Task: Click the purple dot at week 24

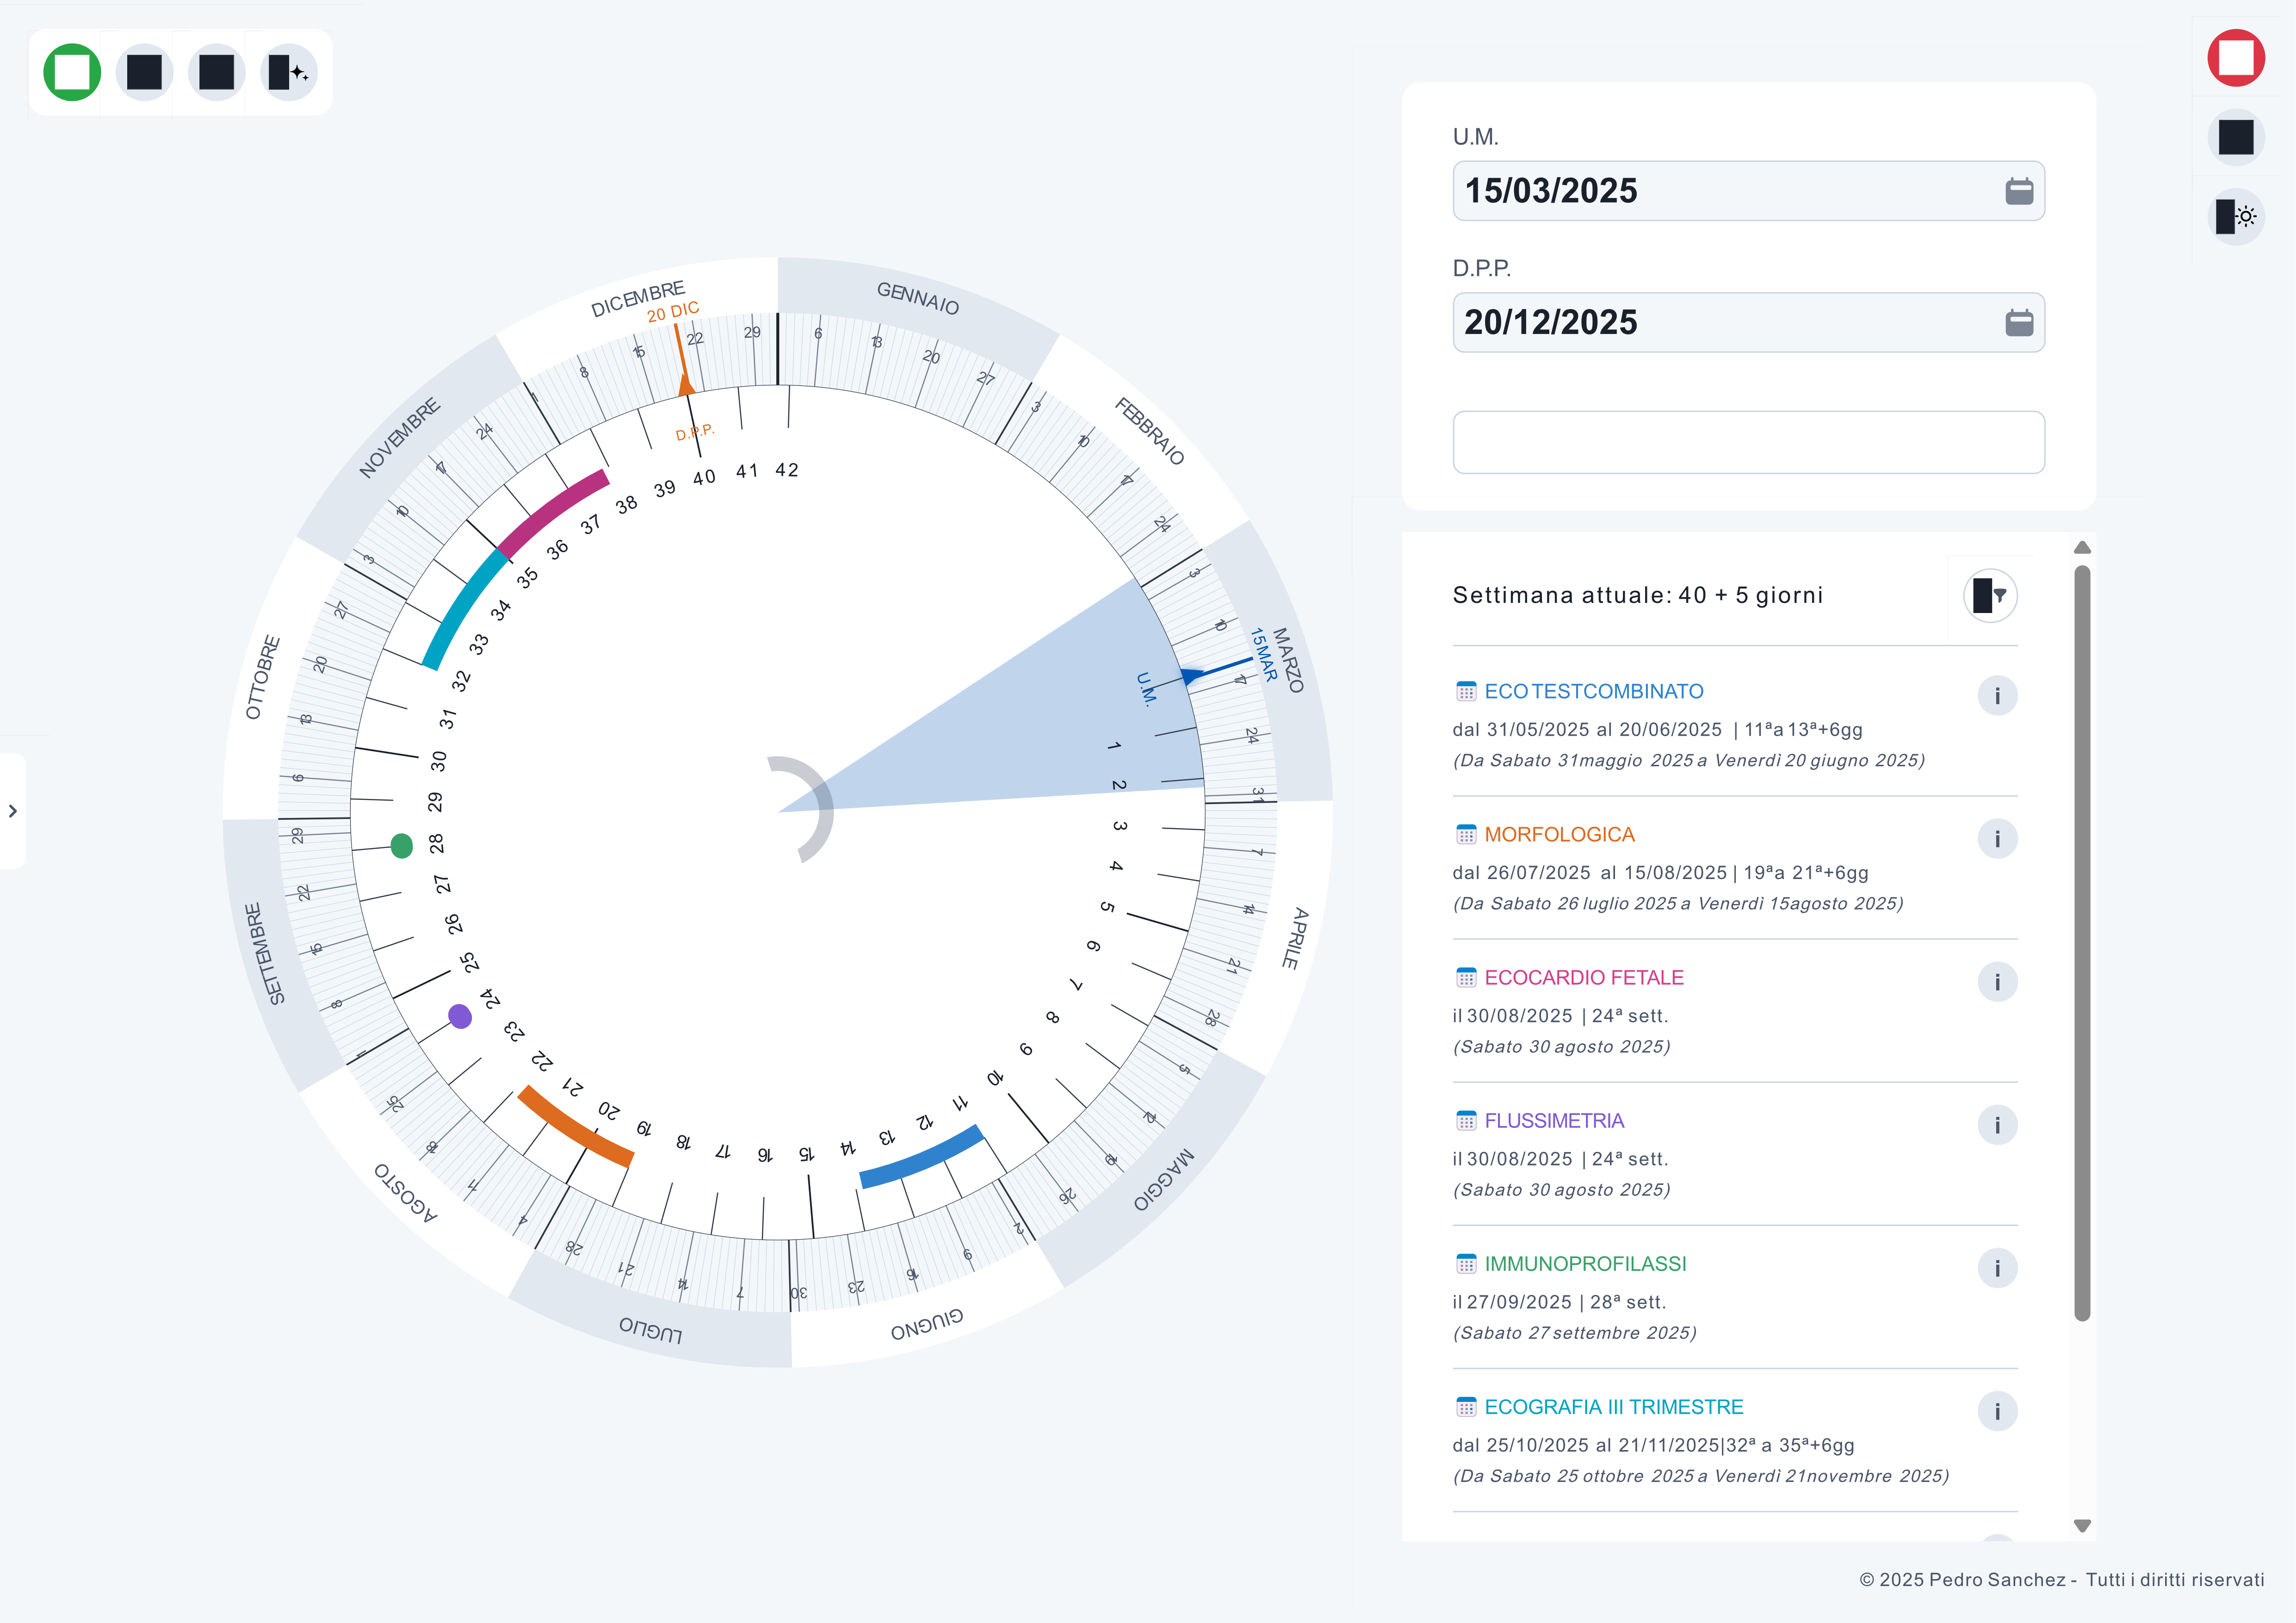Action: pos(460,1017)
